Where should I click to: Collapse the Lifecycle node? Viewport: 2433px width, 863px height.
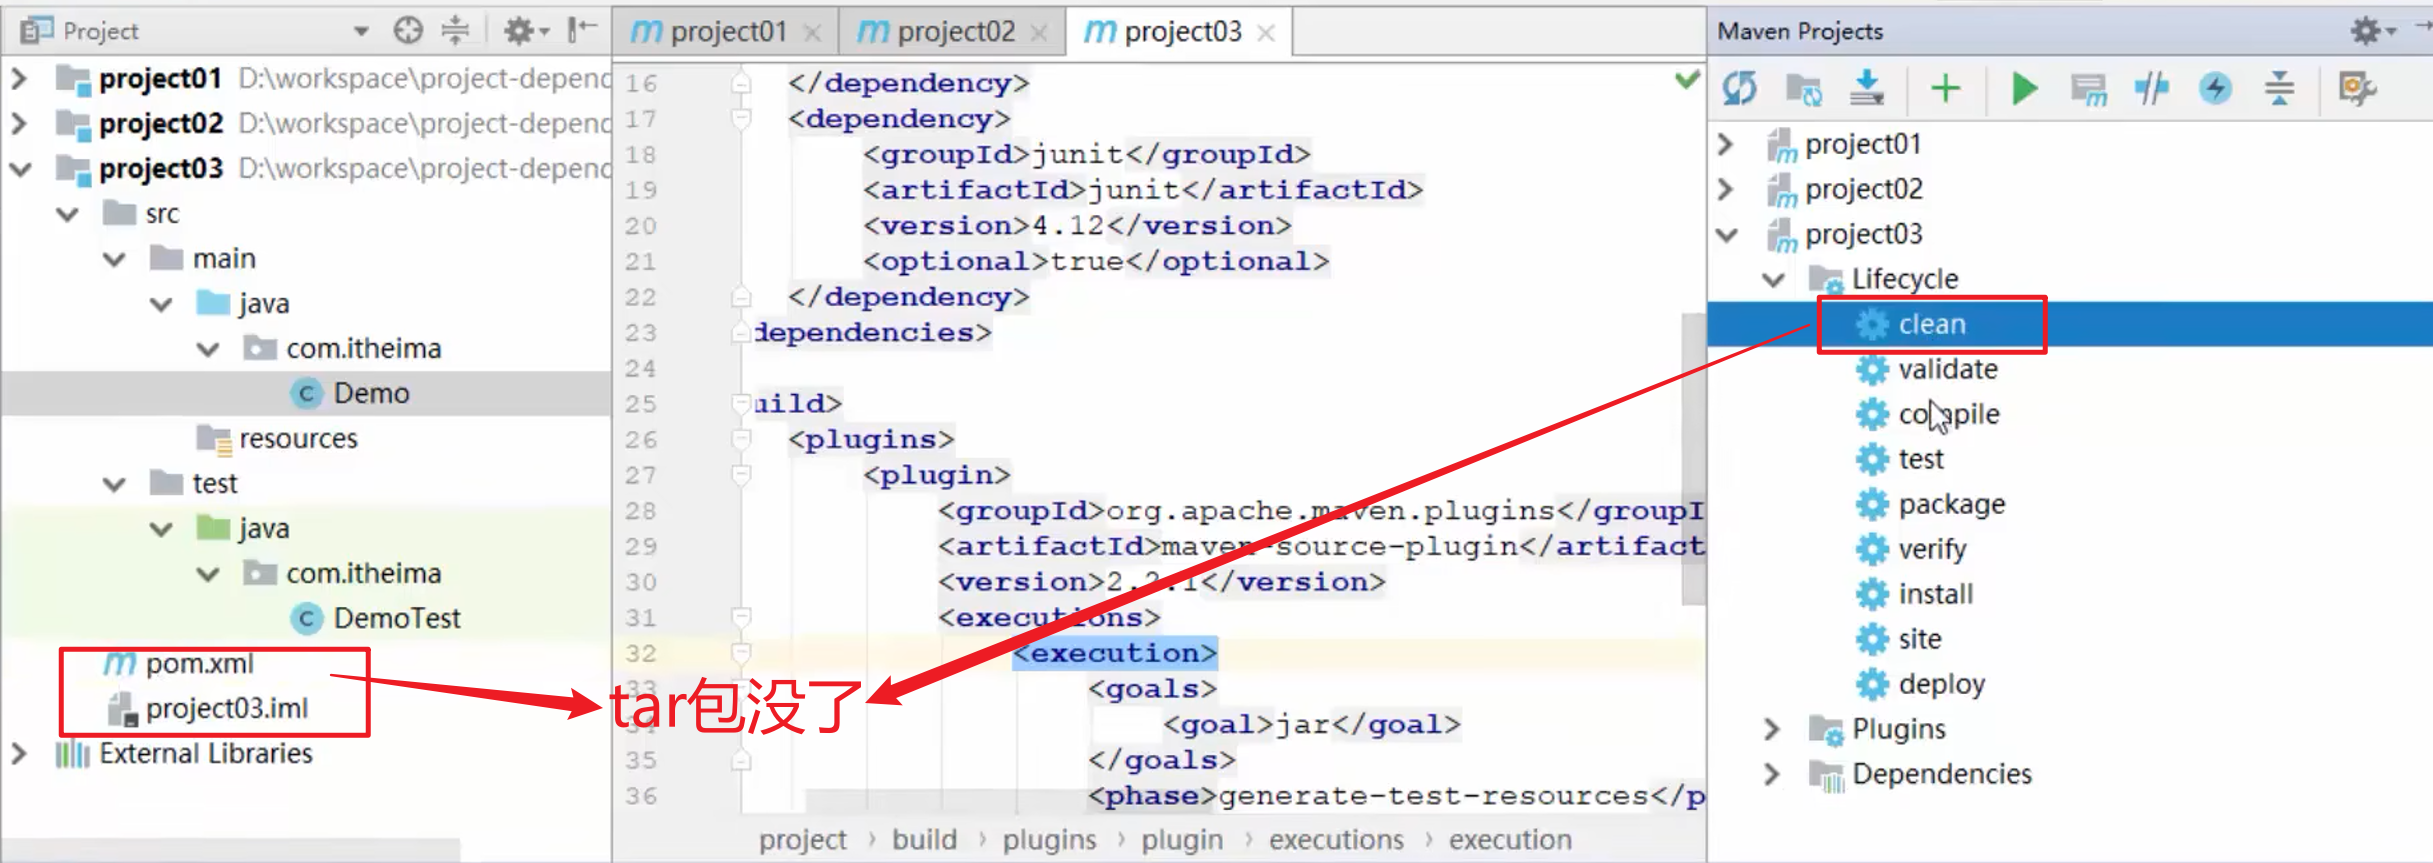point(1773,279)
